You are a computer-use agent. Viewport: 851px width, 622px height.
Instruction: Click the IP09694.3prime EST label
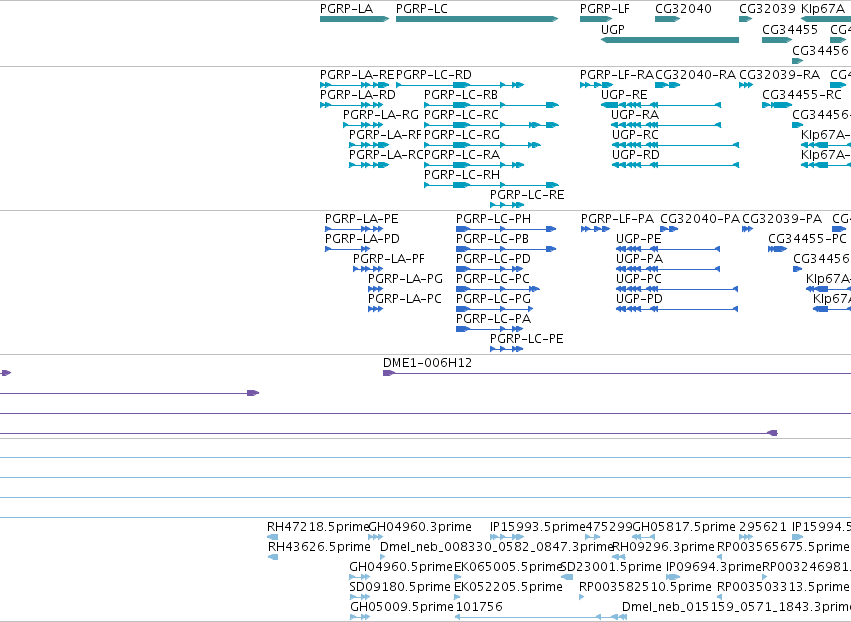[714, 567]
